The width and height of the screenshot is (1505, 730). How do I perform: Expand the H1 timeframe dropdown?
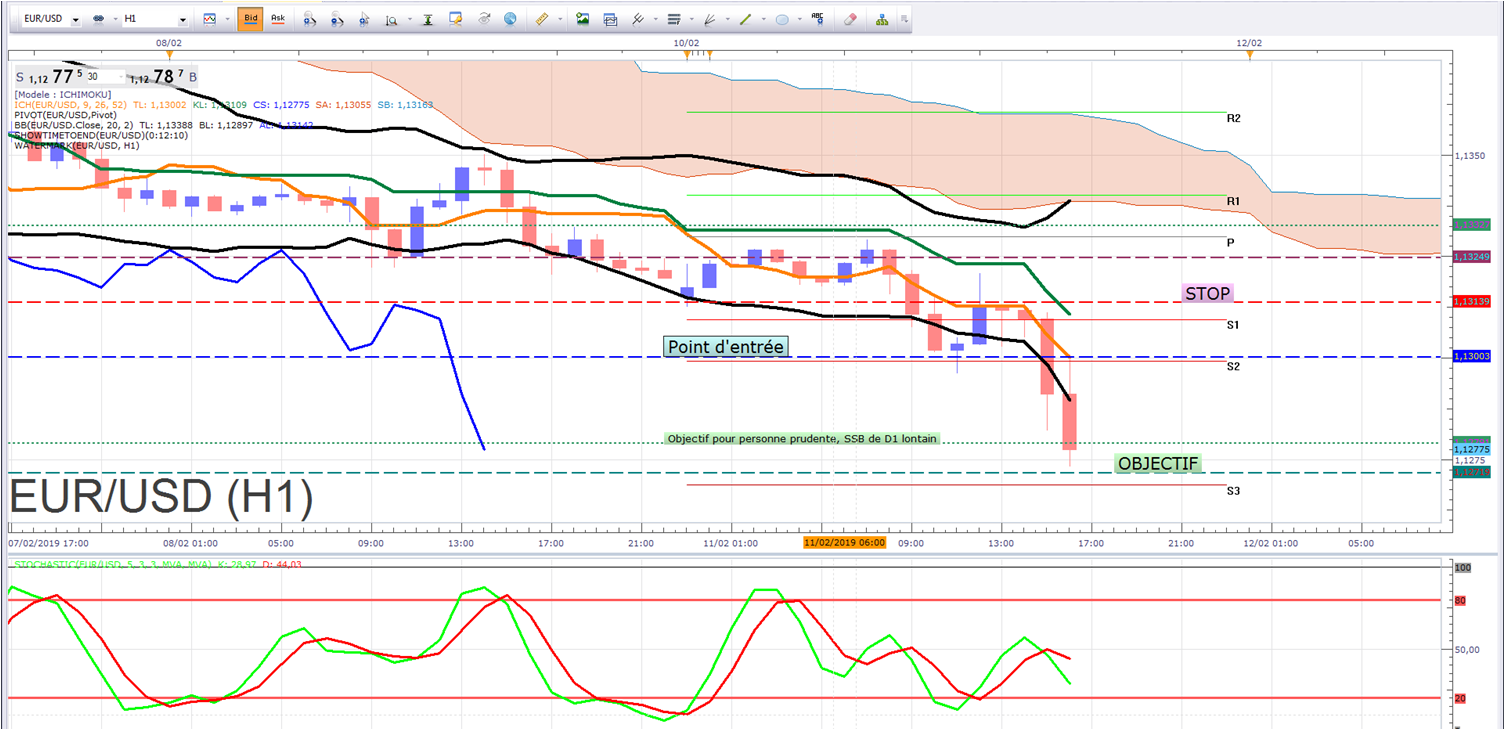[x=181, y=19]
